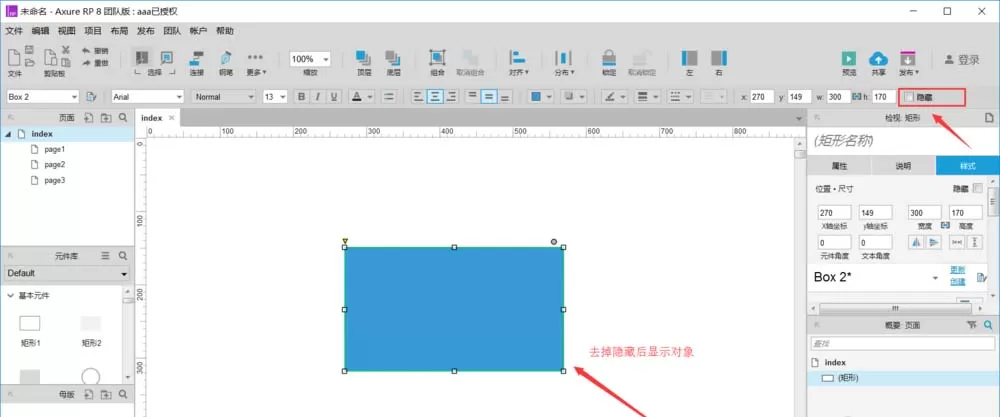The width and height of the screenshot is (1000, 417).
Task: Click the undo arrow icon
Action: pyautogui.click(x=87, y=50)
